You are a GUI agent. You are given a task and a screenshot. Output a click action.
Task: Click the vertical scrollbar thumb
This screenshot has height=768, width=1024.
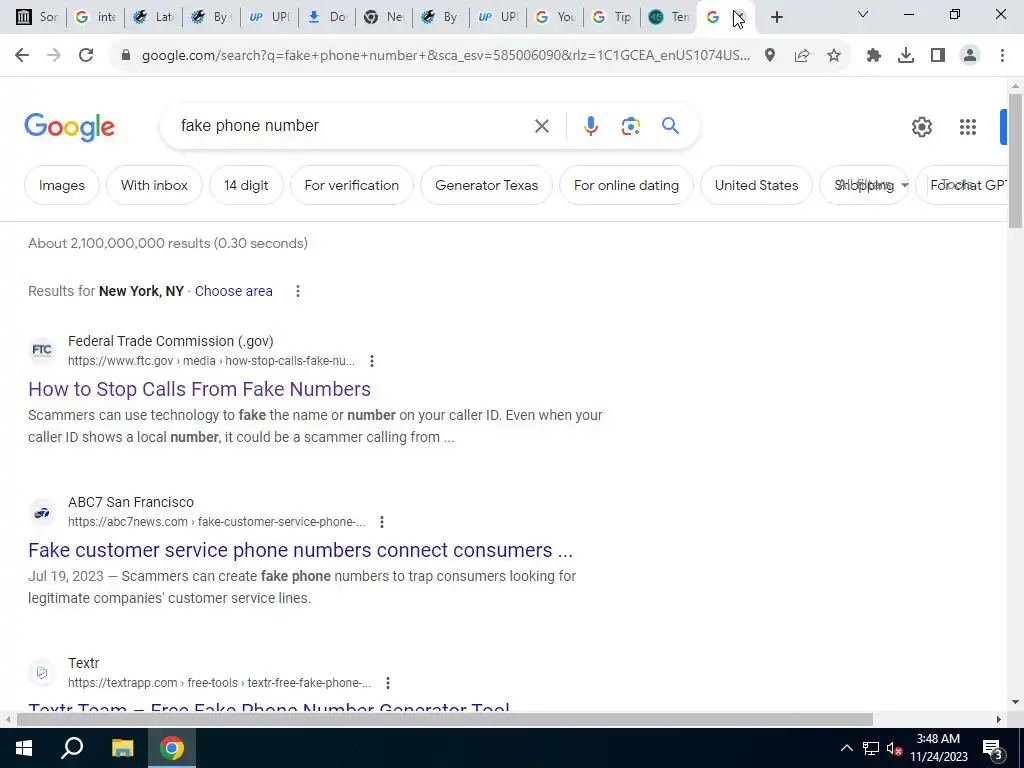coord(1015,161)
